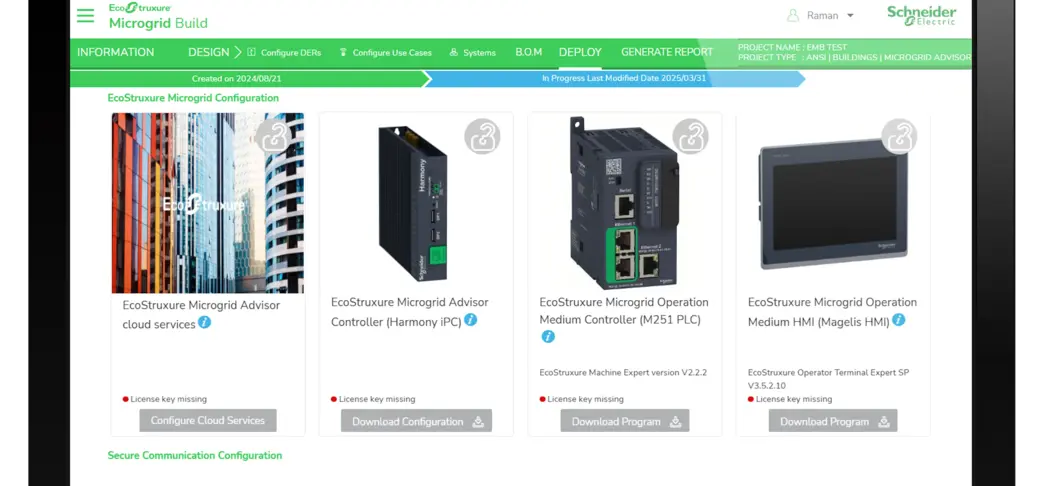The image size is (1038, 486).
Task: Show info for M251 PLC controller
Action: point(547,336)
